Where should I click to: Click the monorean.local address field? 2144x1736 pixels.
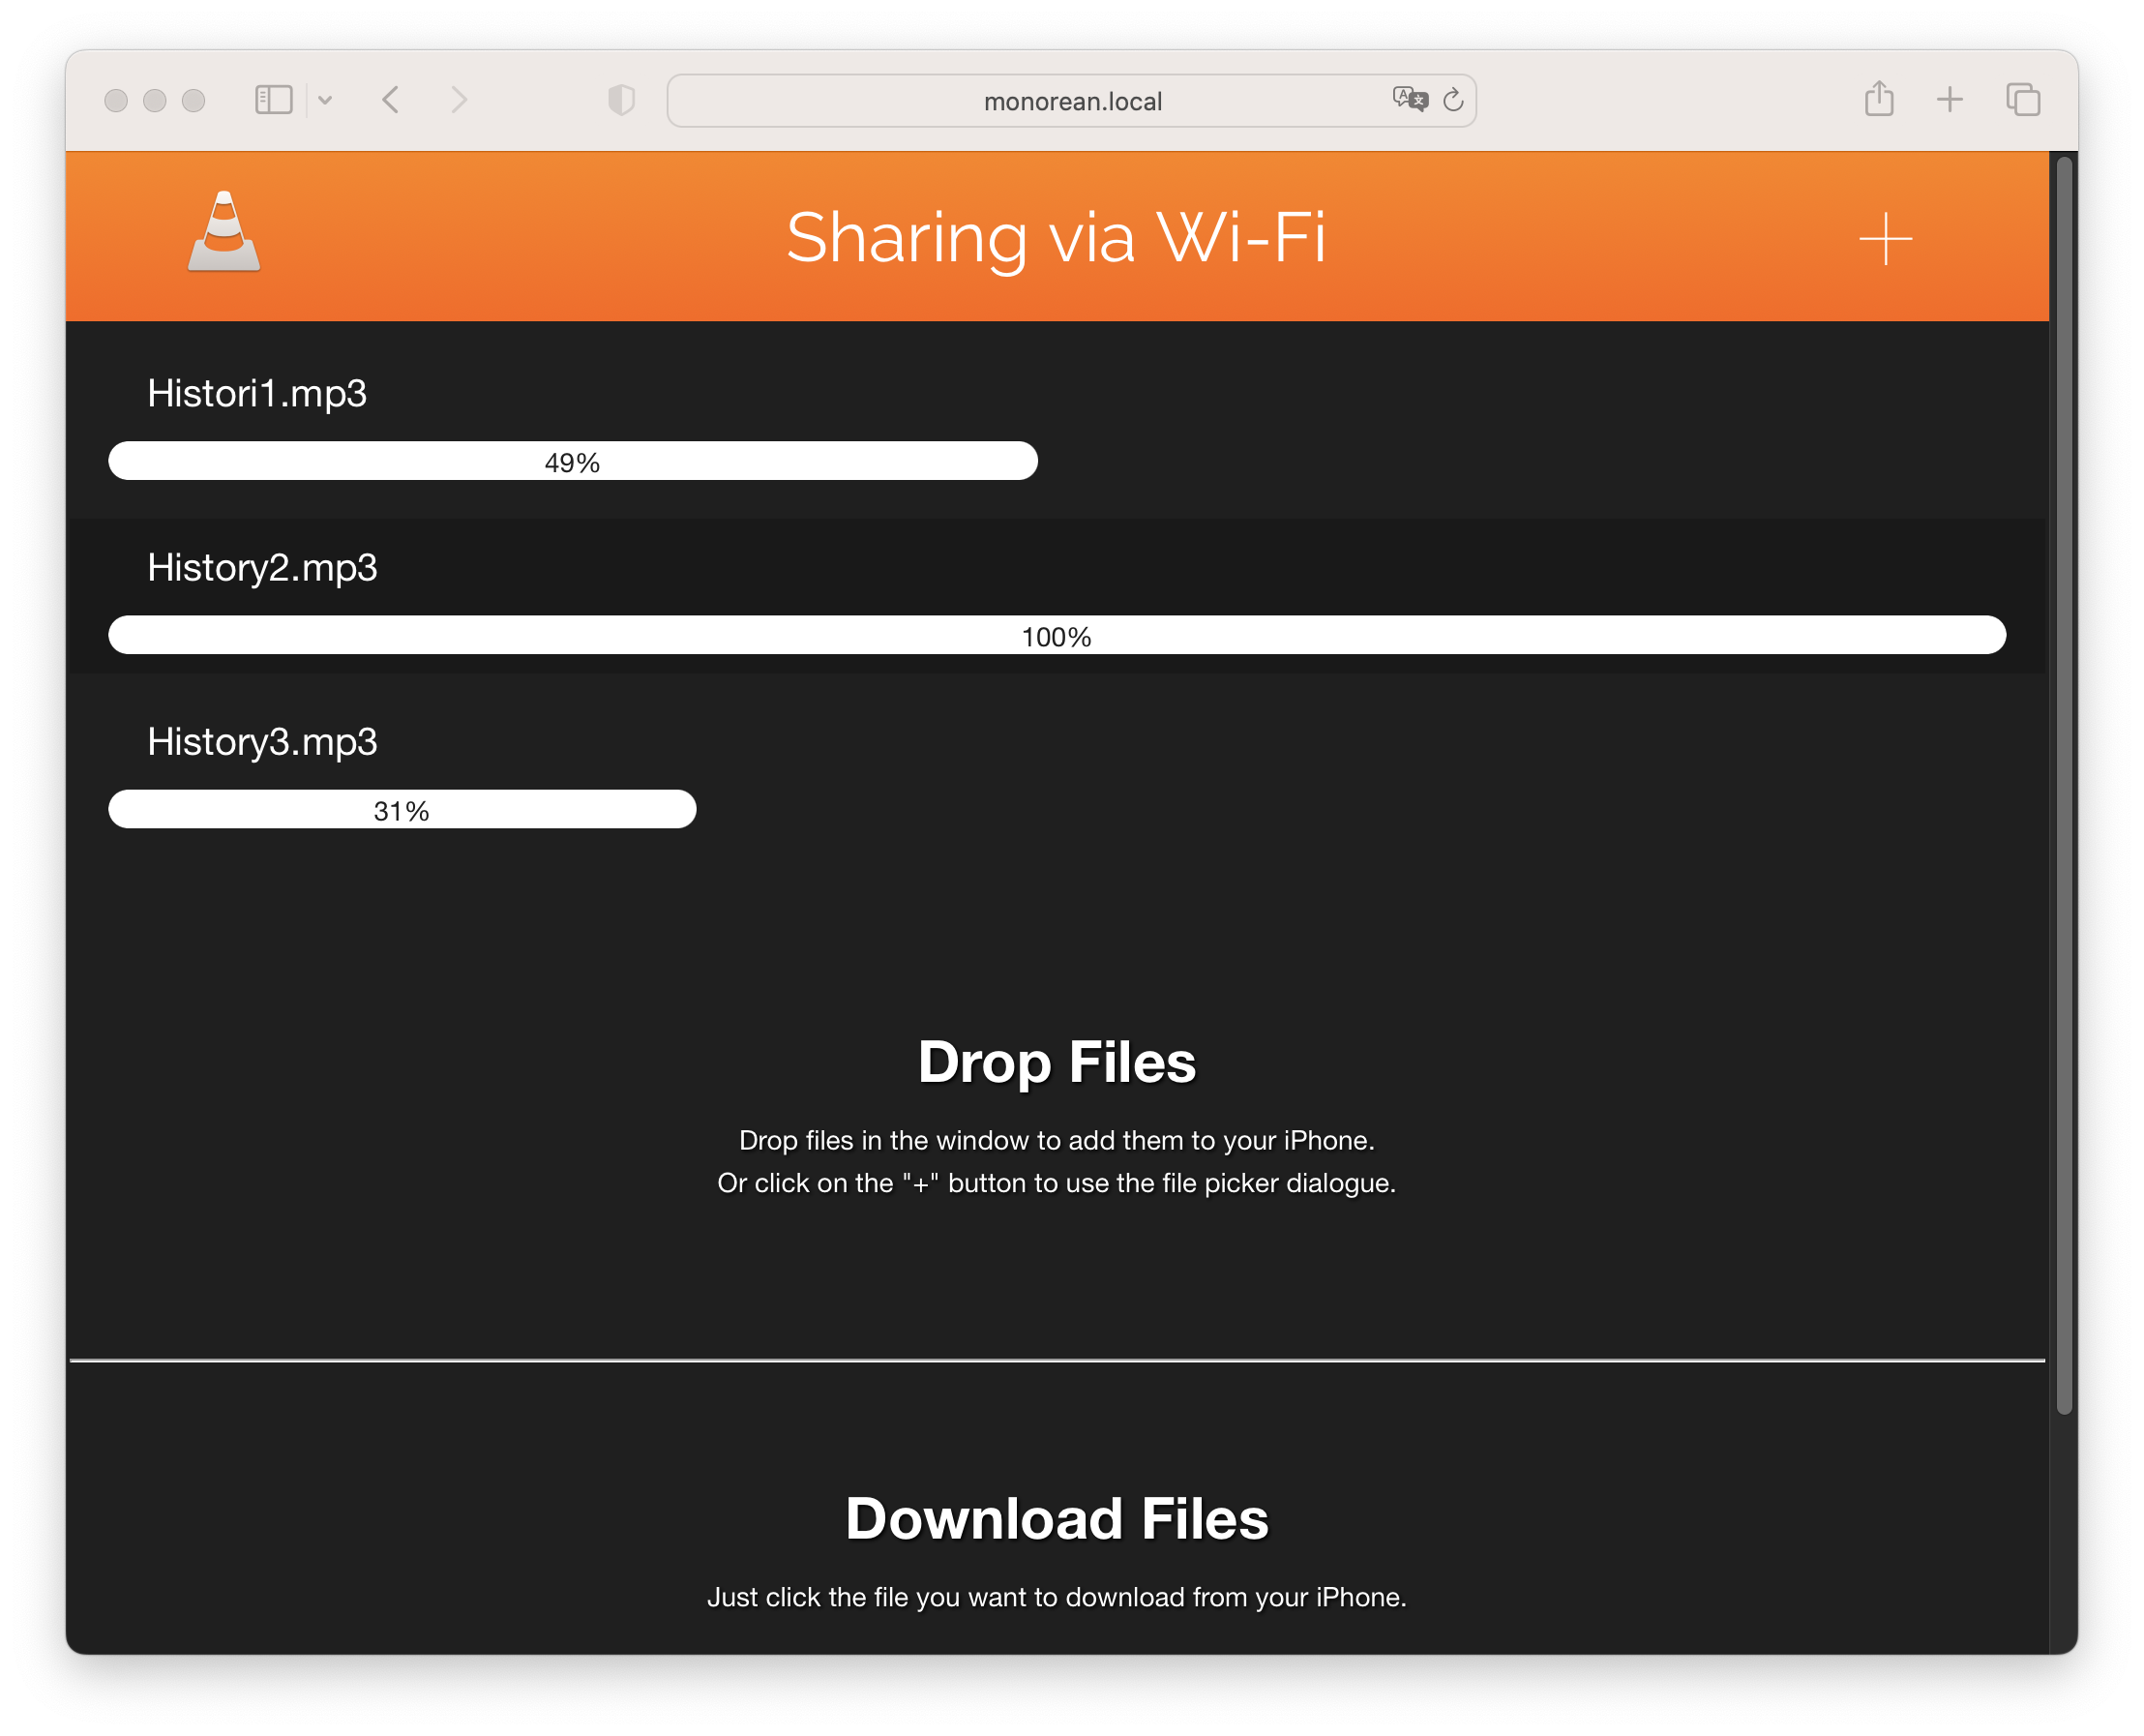point(1072,101)
